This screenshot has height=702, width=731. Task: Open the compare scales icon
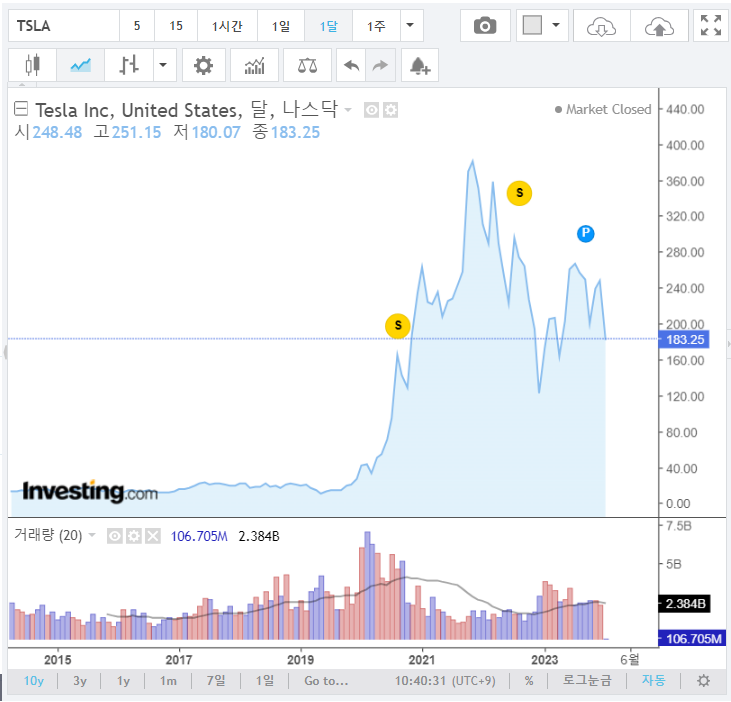(307, 65)
